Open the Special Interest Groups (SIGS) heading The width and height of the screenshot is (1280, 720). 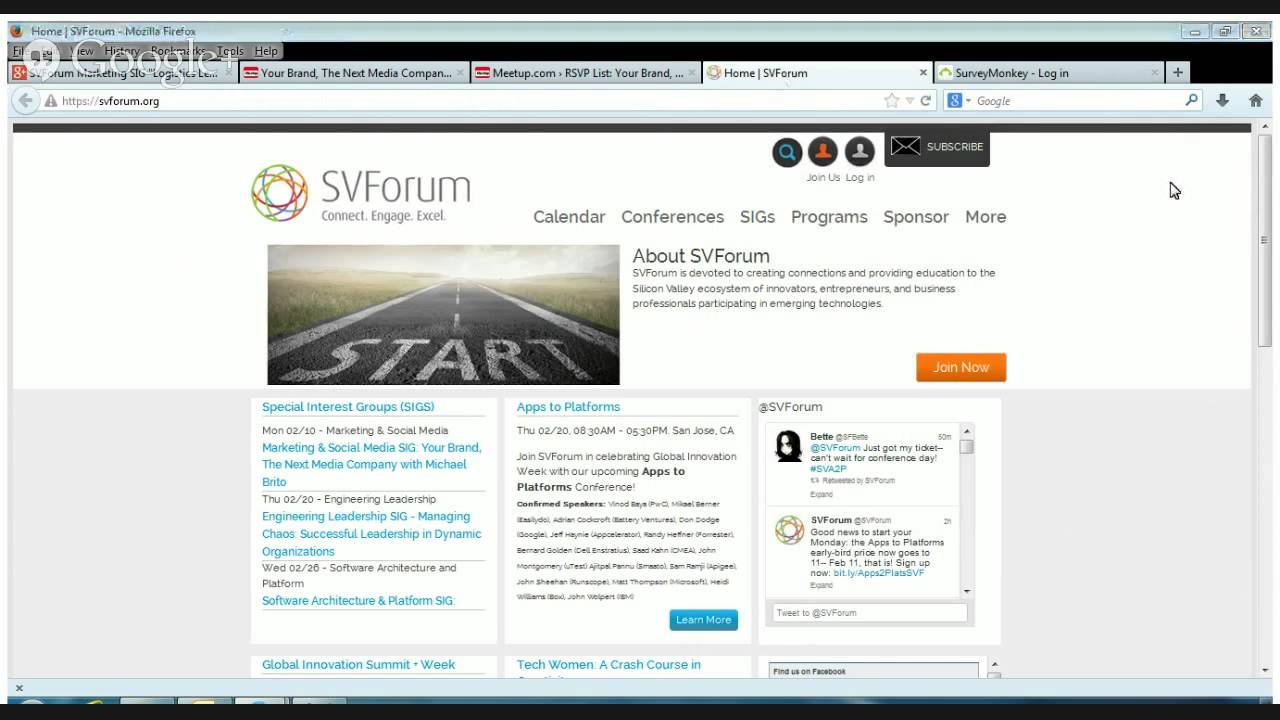(x=348, y=407)
